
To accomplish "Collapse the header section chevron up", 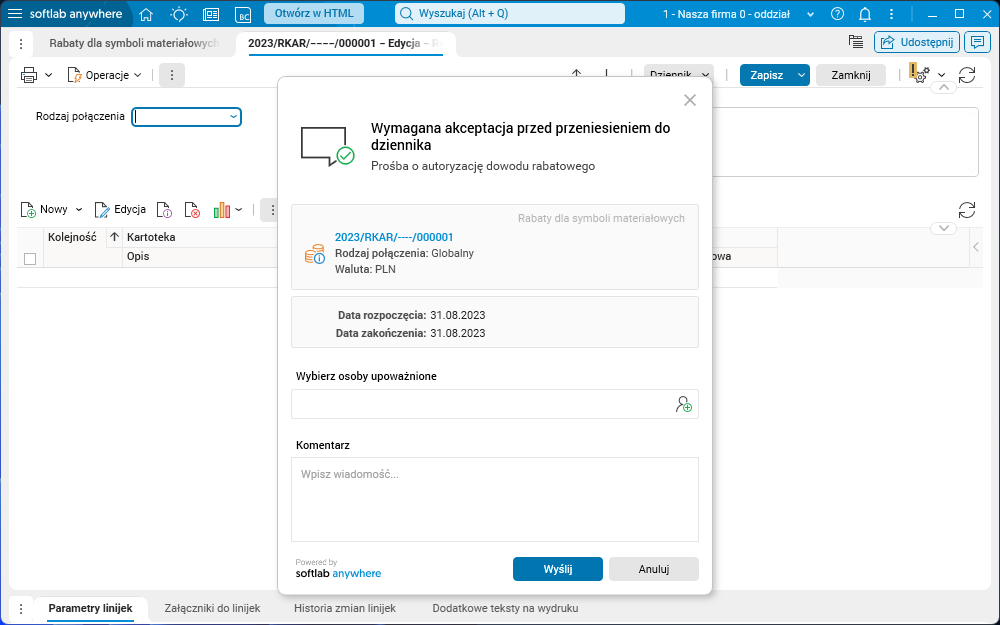I will point(944,88).
